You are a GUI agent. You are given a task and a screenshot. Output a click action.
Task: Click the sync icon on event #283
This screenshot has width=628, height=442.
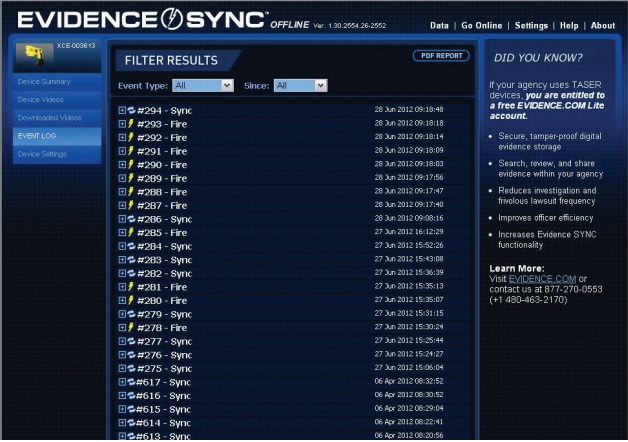(131, 260)
